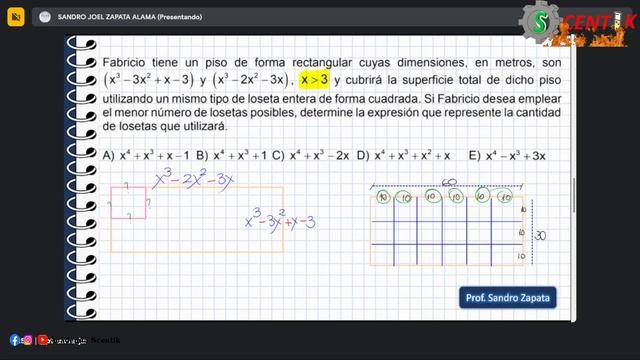Screen dimensions: 640x360
Task: Click the printed expression (x³−3x²+x−3)
Action: pos(149,80)
